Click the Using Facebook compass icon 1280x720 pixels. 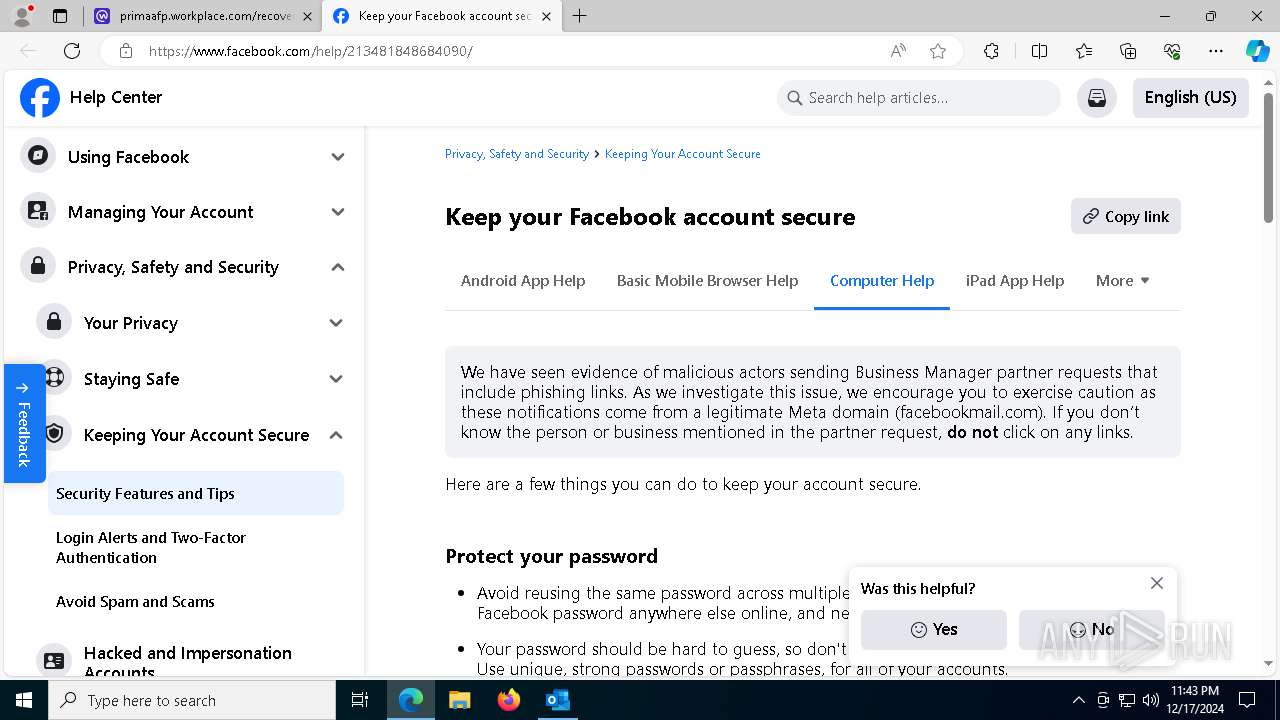[38, 156]
